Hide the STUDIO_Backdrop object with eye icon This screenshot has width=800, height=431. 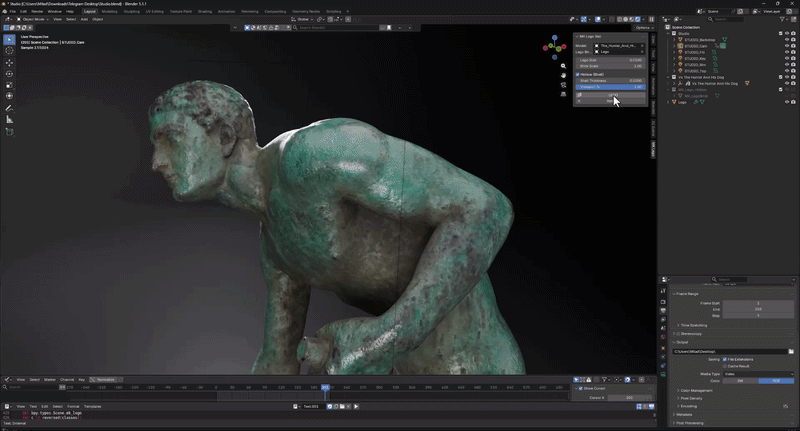pos(787,40)
